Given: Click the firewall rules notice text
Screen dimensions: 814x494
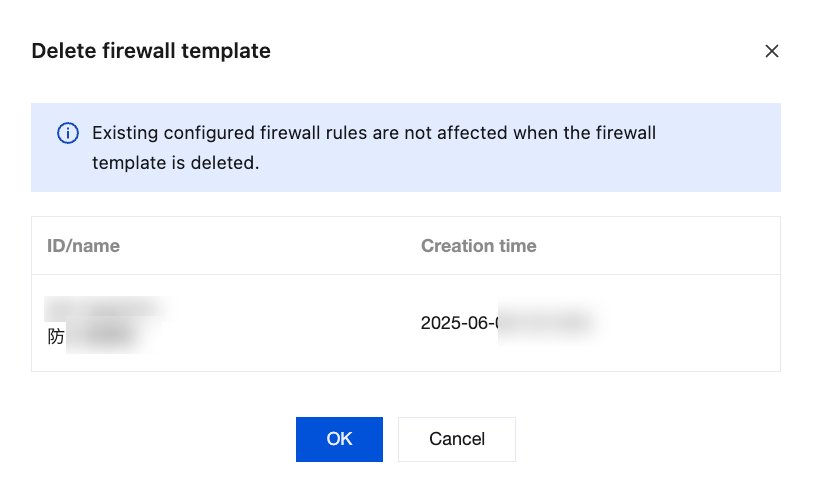Looking at the screenshot, I should [374, 147].
